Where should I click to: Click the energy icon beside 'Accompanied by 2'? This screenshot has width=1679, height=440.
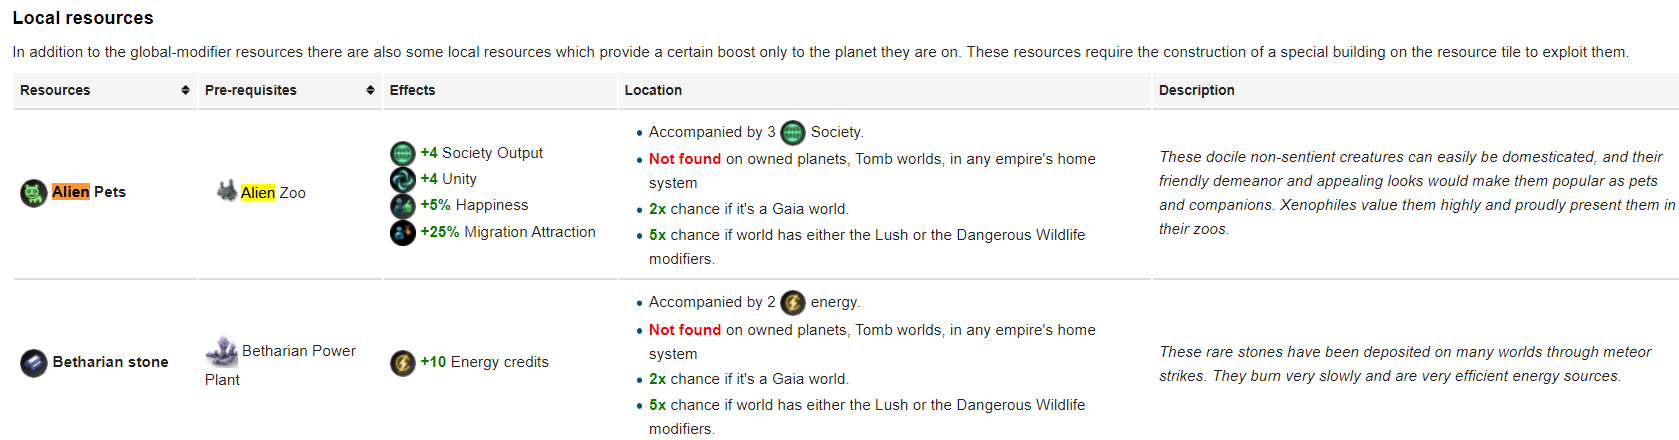pyautogui.click(x=793, y=302)
